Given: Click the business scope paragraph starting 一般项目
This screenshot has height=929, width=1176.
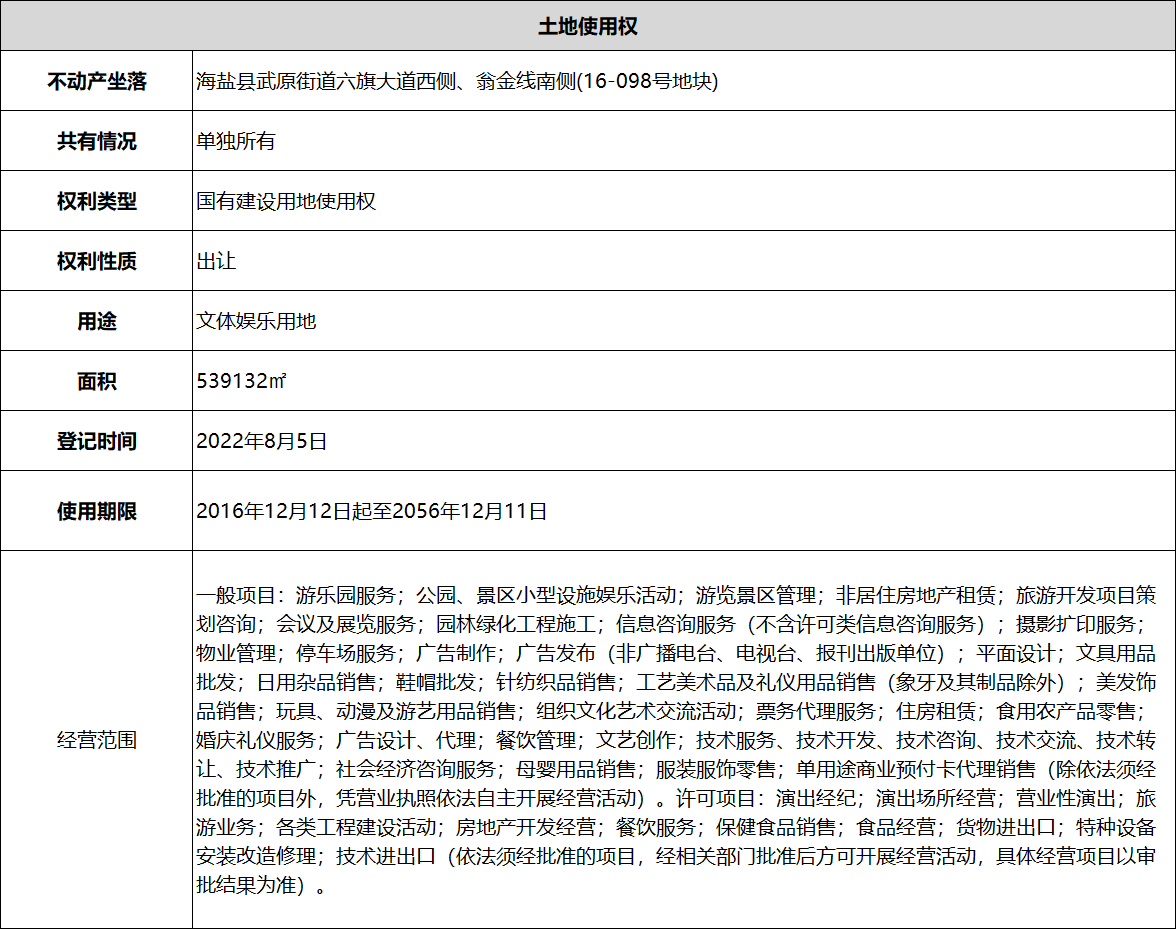Looking at the screenshot, I should point(676,740).
